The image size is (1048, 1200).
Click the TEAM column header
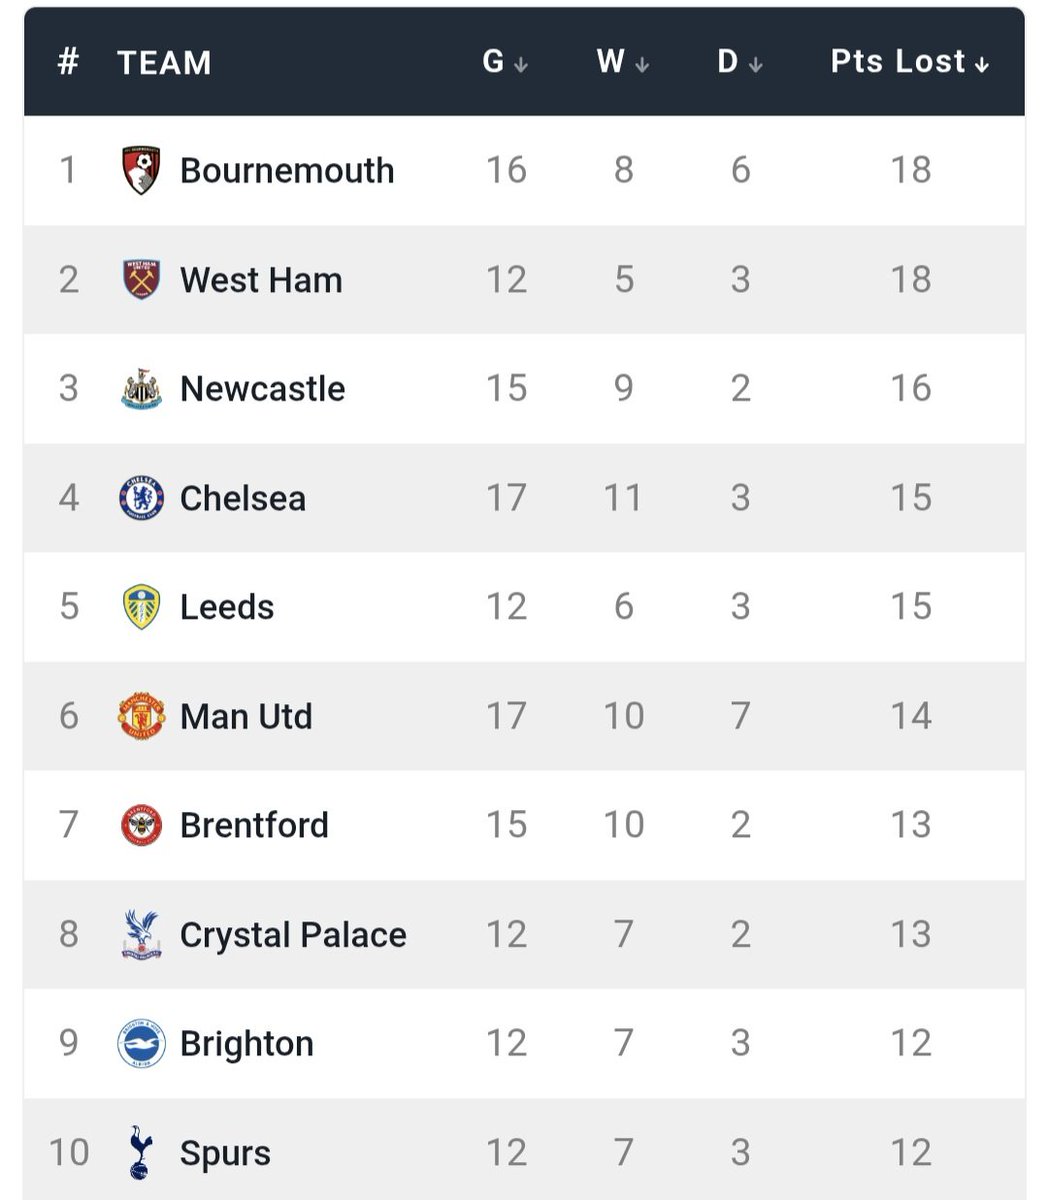[x=164, y=63]
